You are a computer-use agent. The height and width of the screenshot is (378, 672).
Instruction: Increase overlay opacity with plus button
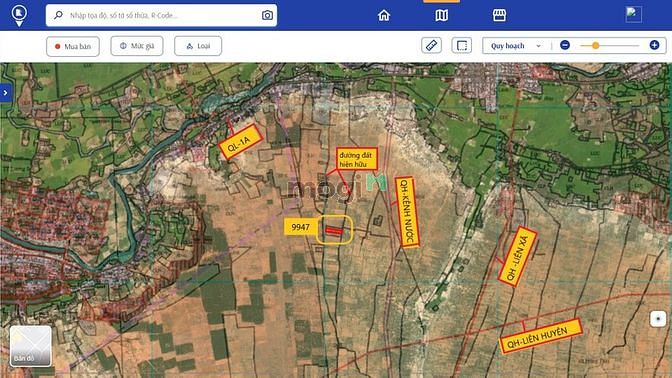click(654, 45)
